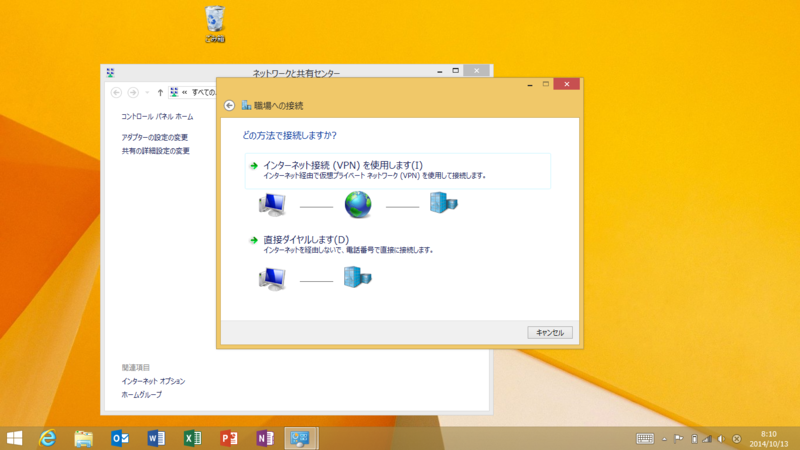This screenshot has width=800, height=450.
Task: Launch Excel from taskbar
Action: point(192,438)
